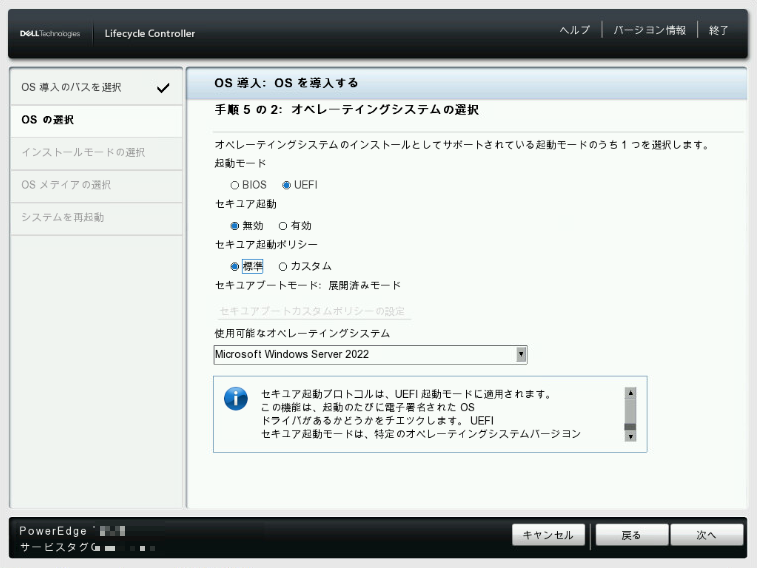Click the 起動モード label
This screenshot has width=757, height=568.
[x=240, y=164]
